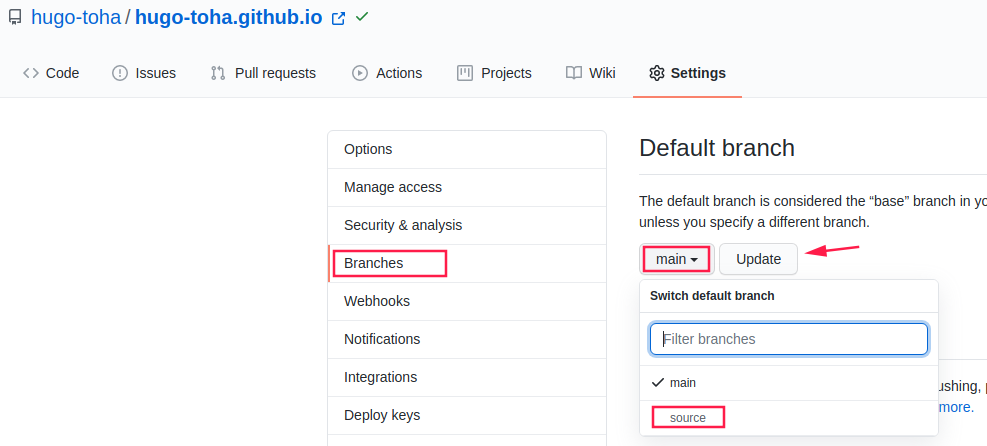
Task: Click the Settings gear icon
Action: click(x=657, y=73)
